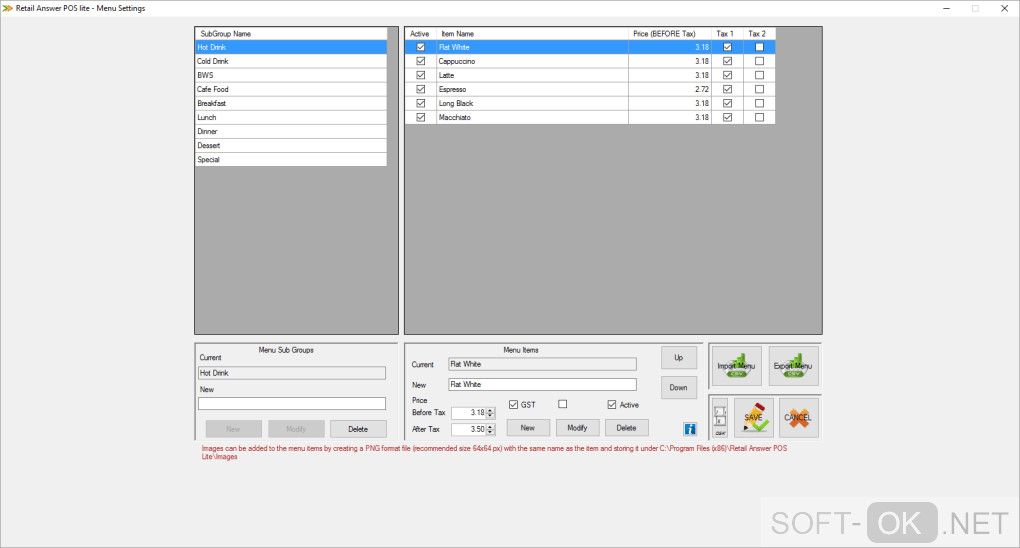Click the Tax 1 column header
Image resolution: width=1020 pixels, height=548 pixels.
coord(727,34)
